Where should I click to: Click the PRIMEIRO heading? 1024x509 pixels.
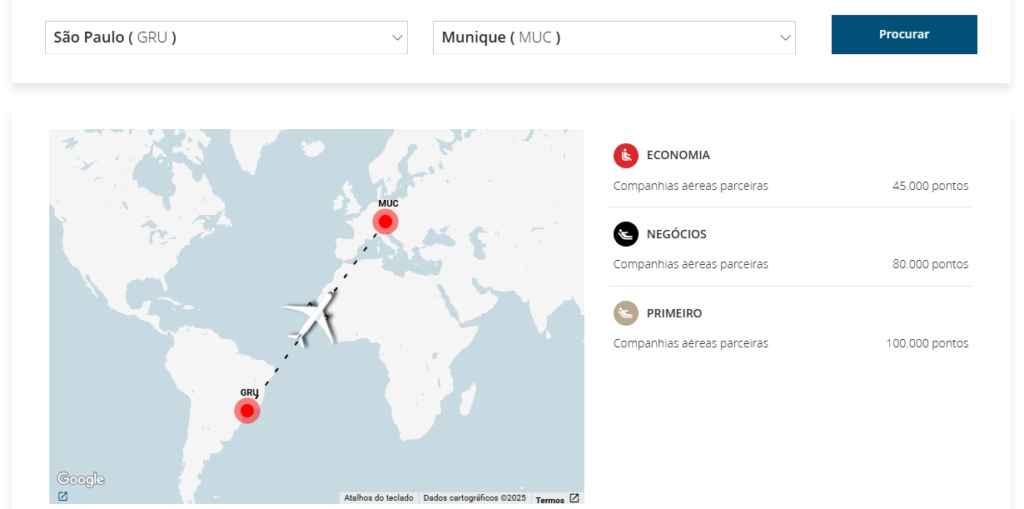[674, 313]
